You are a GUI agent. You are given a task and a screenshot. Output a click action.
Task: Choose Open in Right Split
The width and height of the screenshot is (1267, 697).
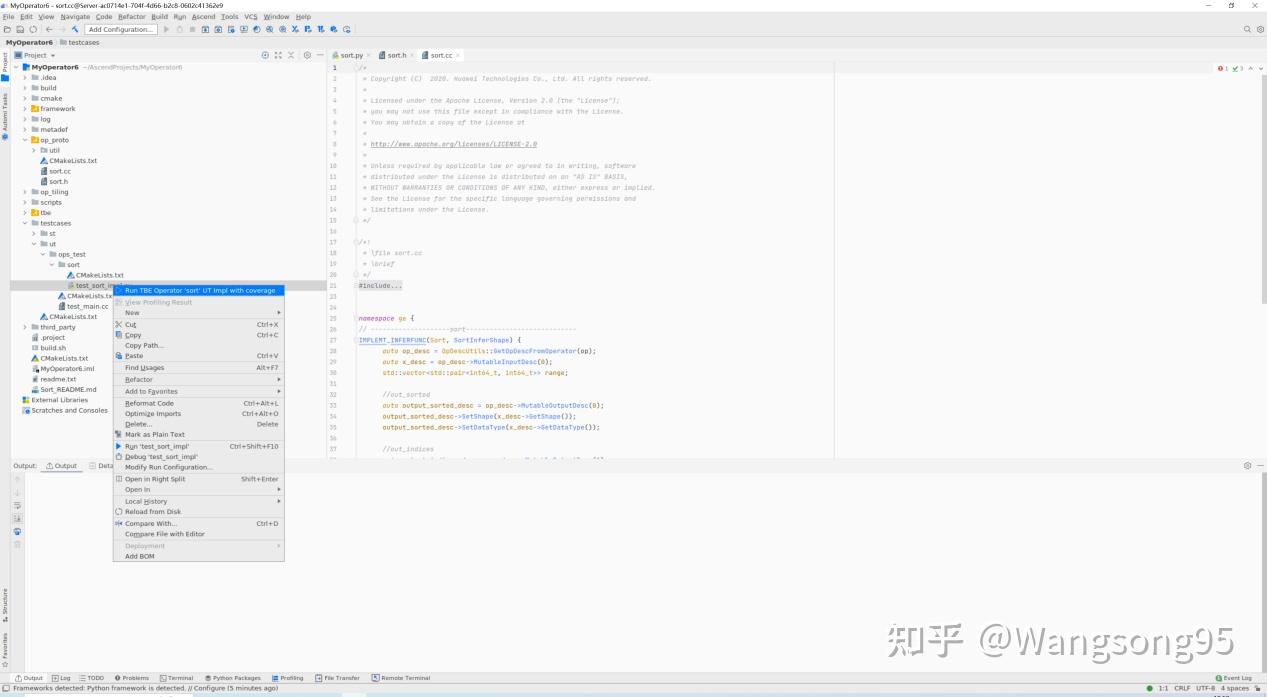pos(199,479)
